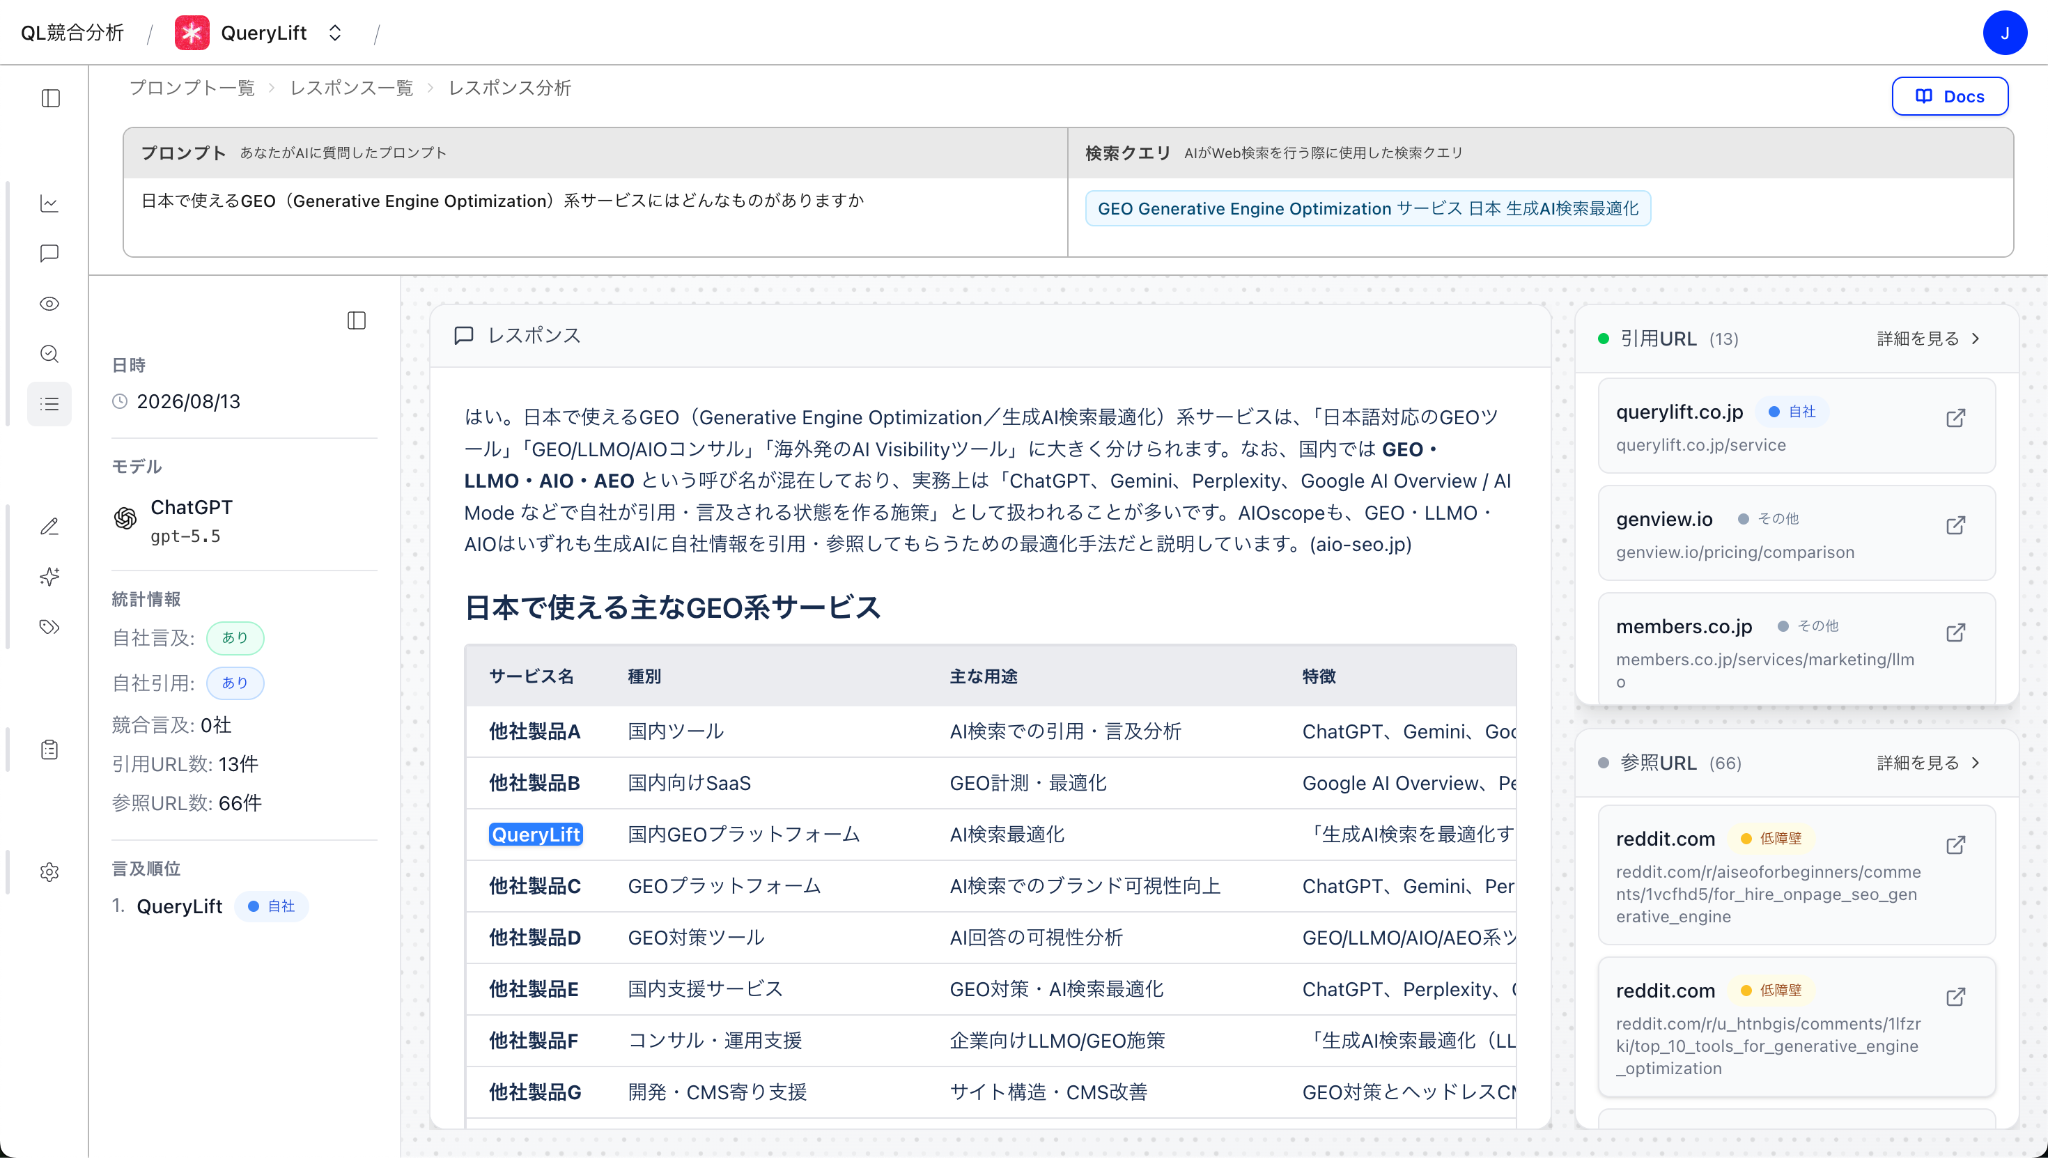The image size is (2048, 1158).
Task: Open the settings gear icon
Action: tap(49, 872)
